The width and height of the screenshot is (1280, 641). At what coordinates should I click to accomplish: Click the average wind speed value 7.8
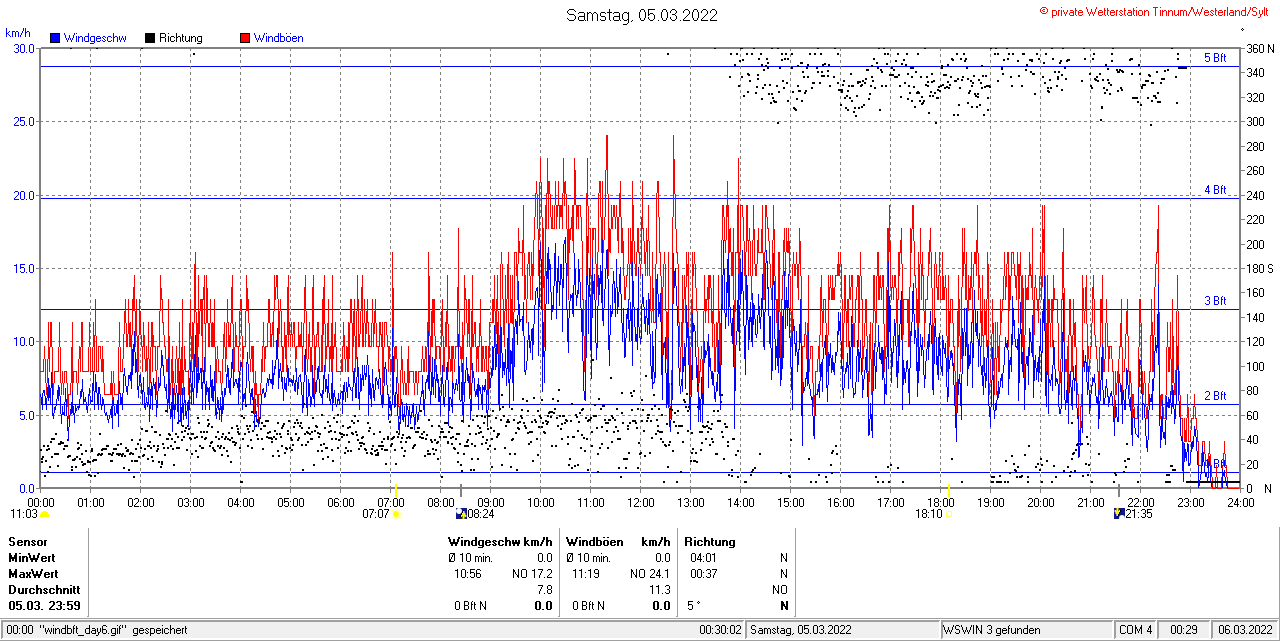pyautogui.click(x=545, y=590)
